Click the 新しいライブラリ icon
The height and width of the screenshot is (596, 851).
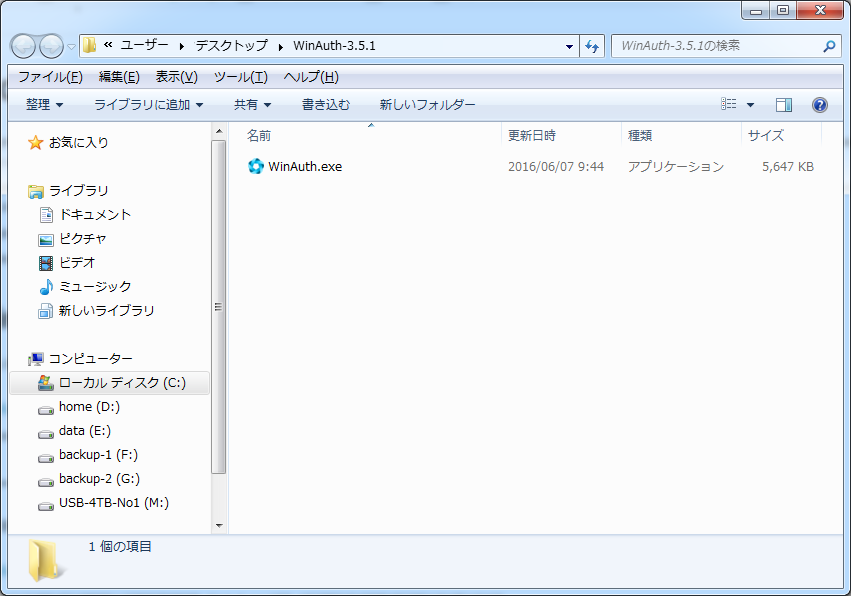coord(46,311)
